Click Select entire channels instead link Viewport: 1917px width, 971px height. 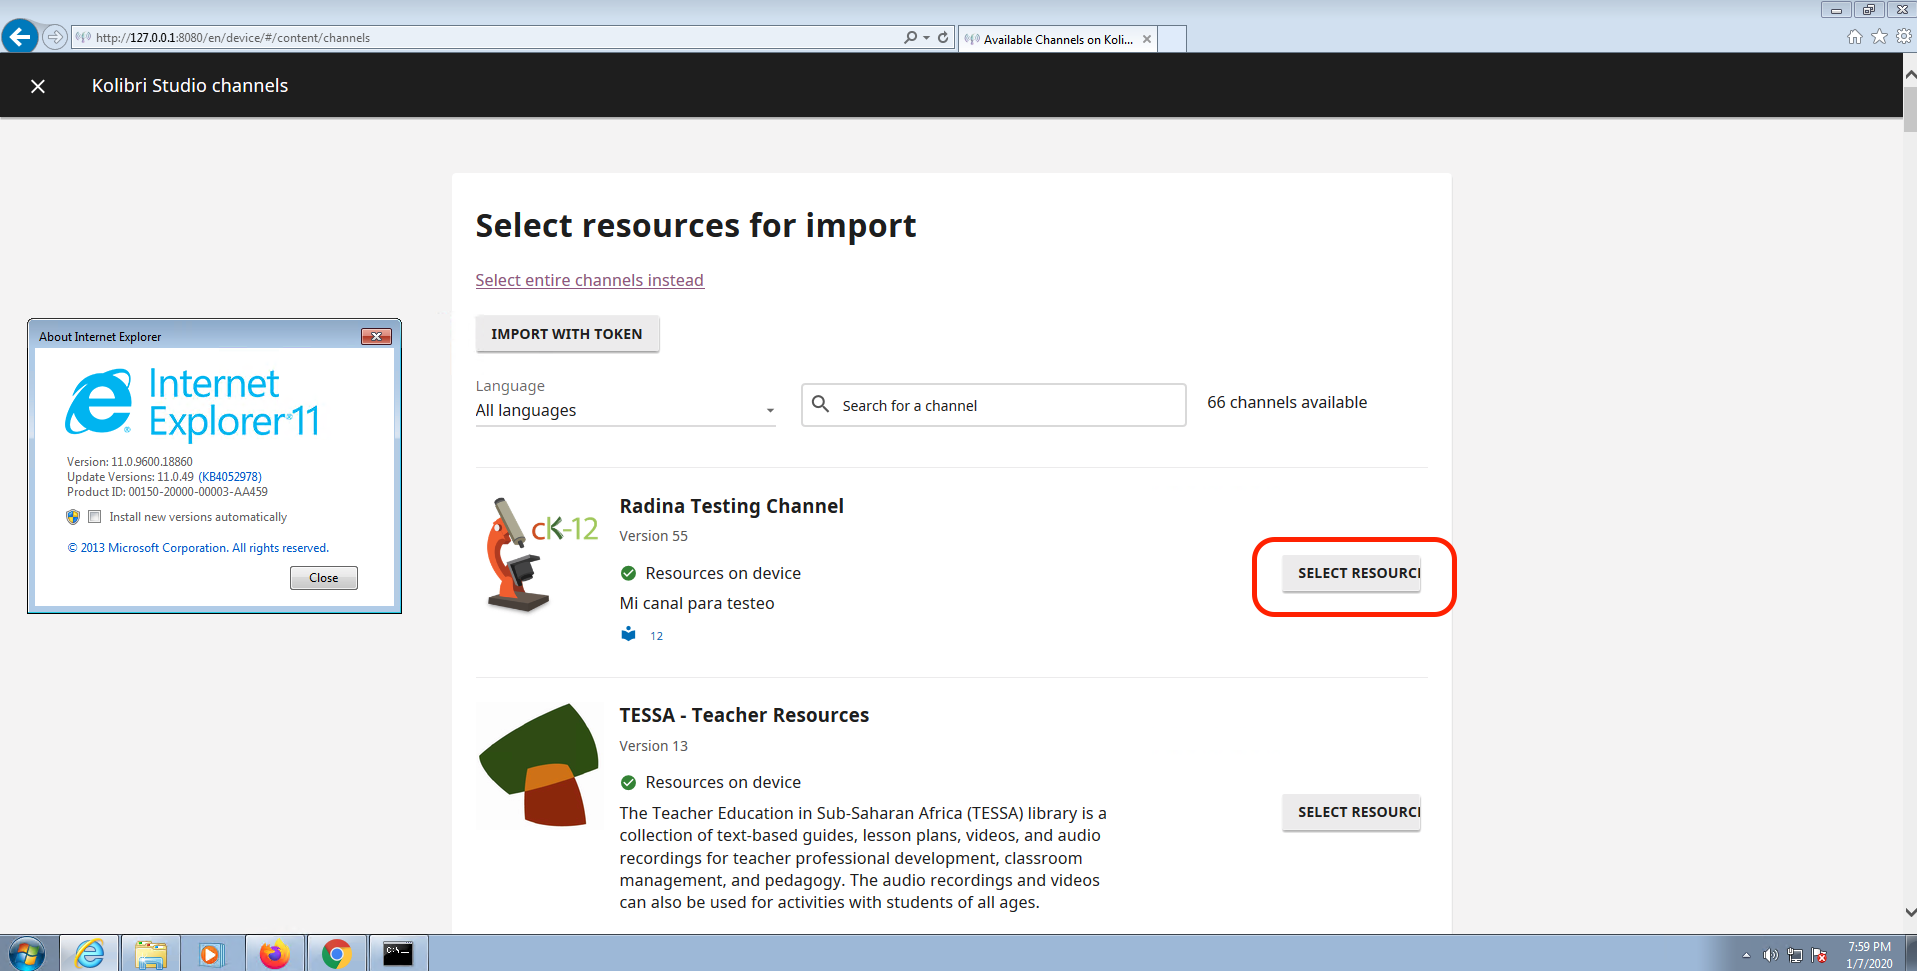pyautogui.click(x=589, y=280)
